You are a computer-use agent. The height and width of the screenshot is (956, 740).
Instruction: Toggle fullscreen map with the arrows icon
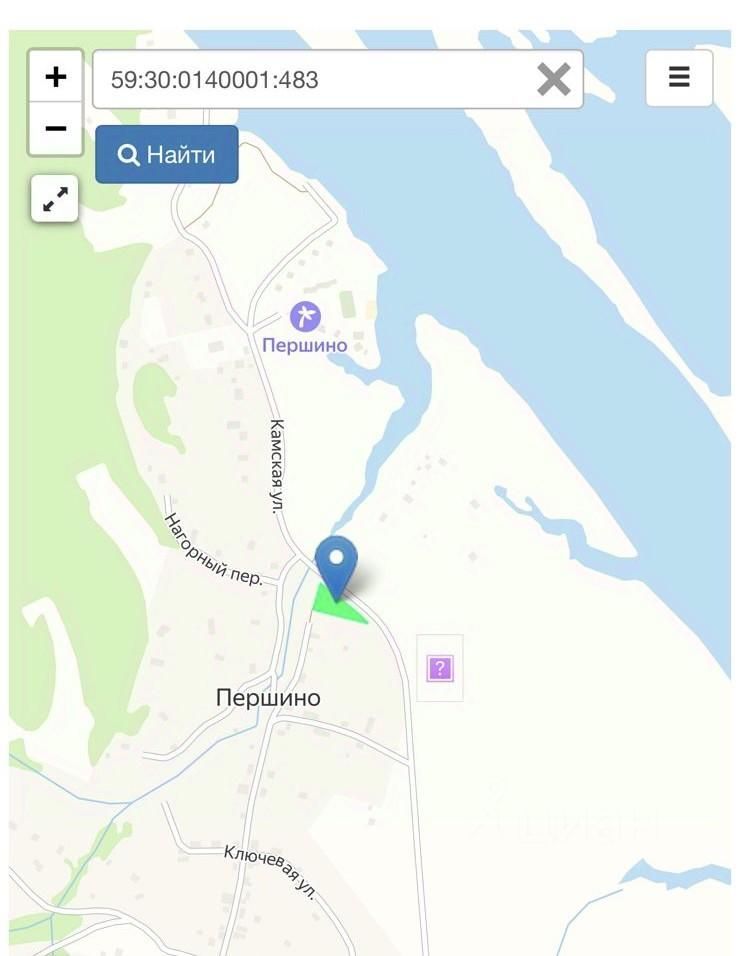(55, 199)
